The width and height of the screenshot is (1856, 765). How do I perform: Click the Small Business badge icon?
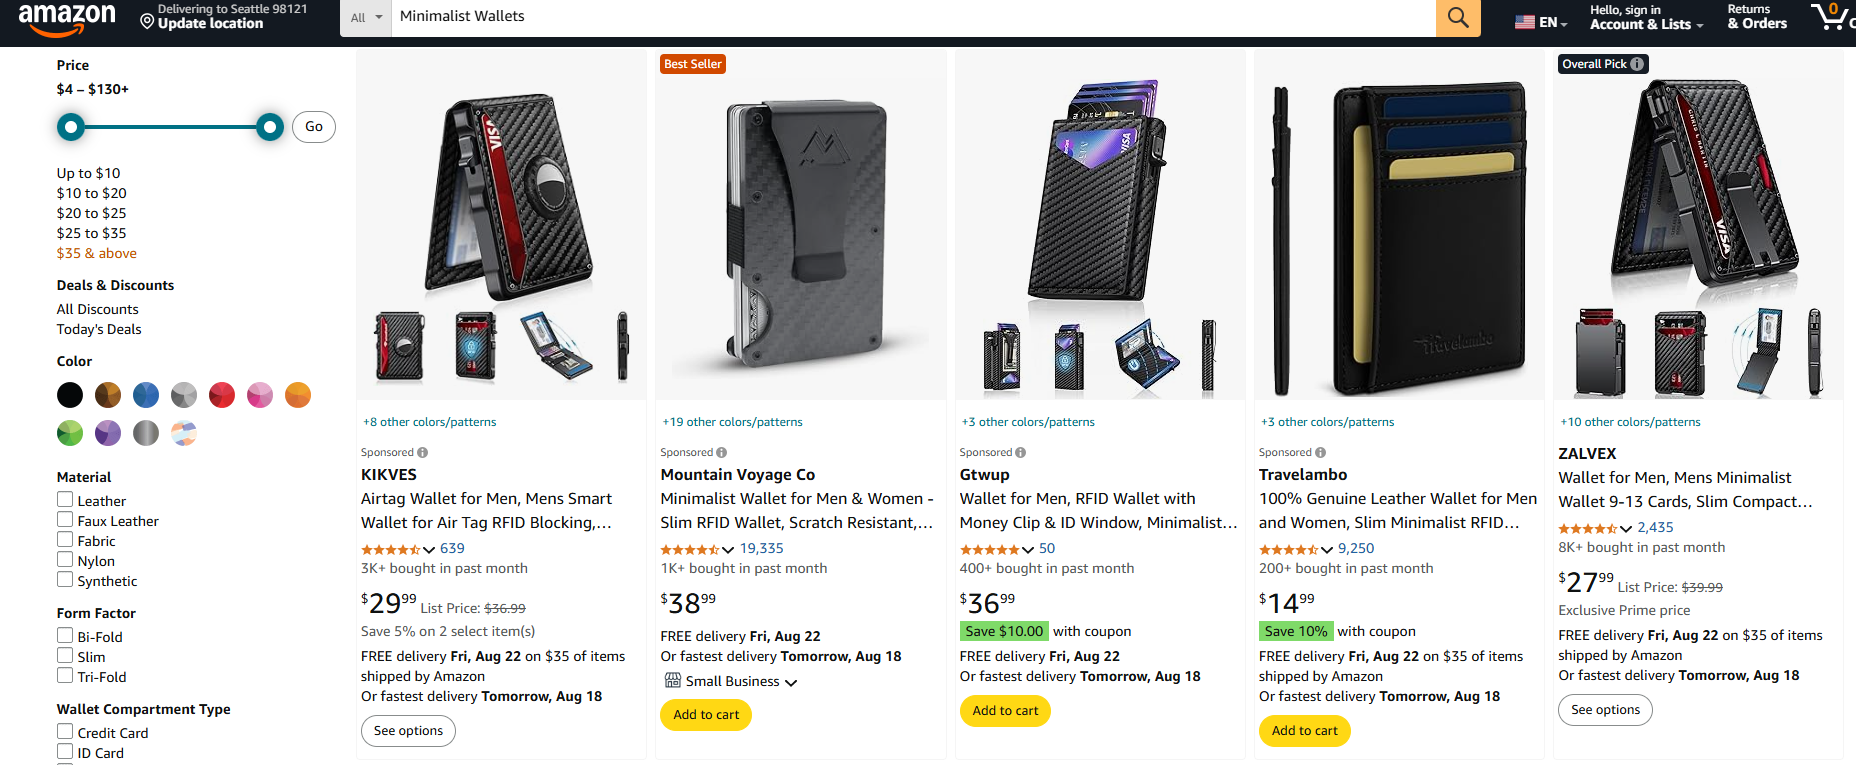[x=673, y=681]
